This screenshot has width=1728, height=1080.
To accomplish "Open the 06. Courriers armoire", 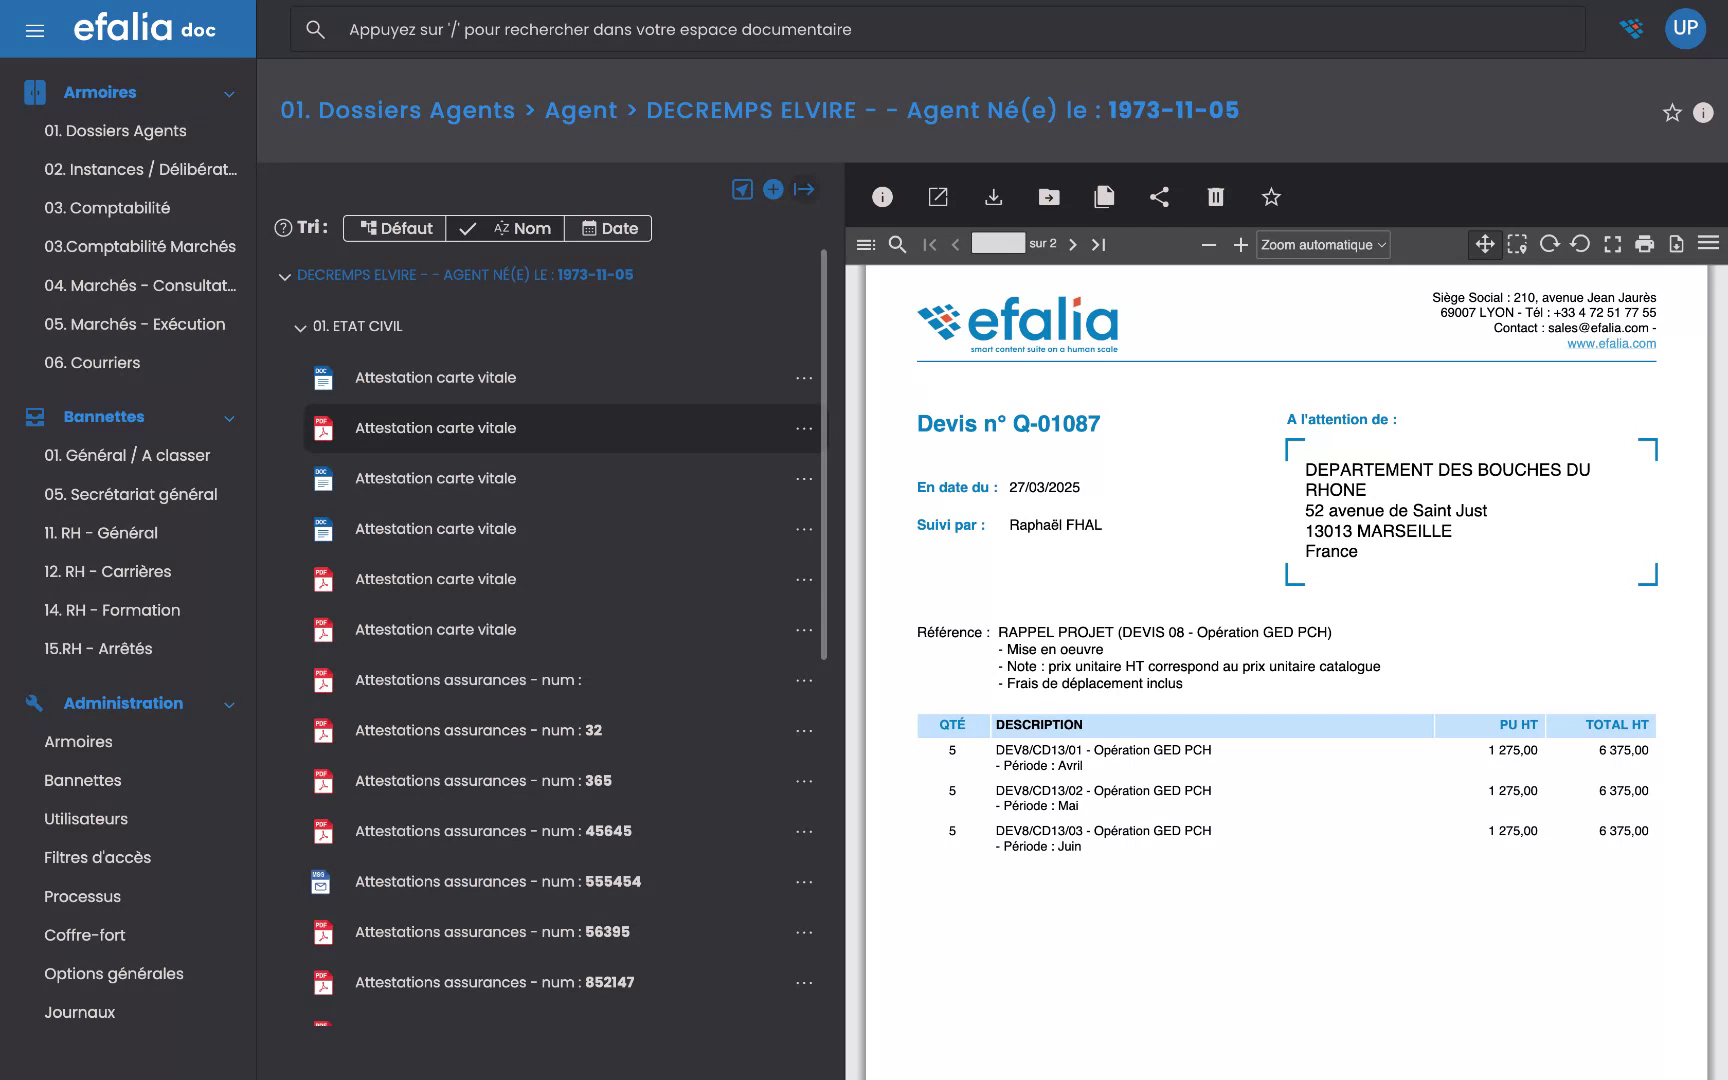I will click(x=92, y=362).
